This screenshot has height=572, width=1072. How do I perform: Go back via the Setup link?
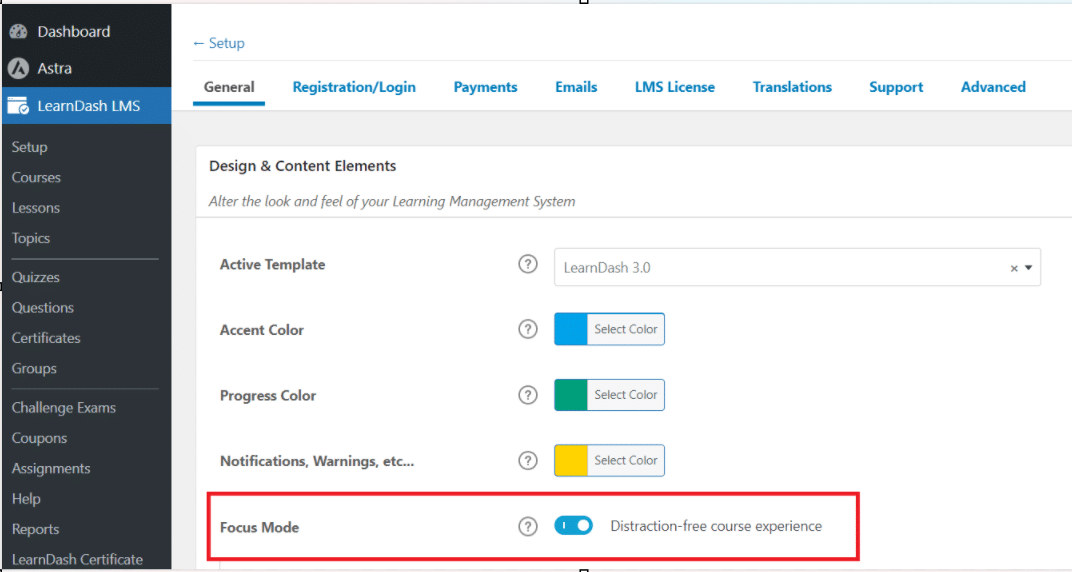pos(219,43)
